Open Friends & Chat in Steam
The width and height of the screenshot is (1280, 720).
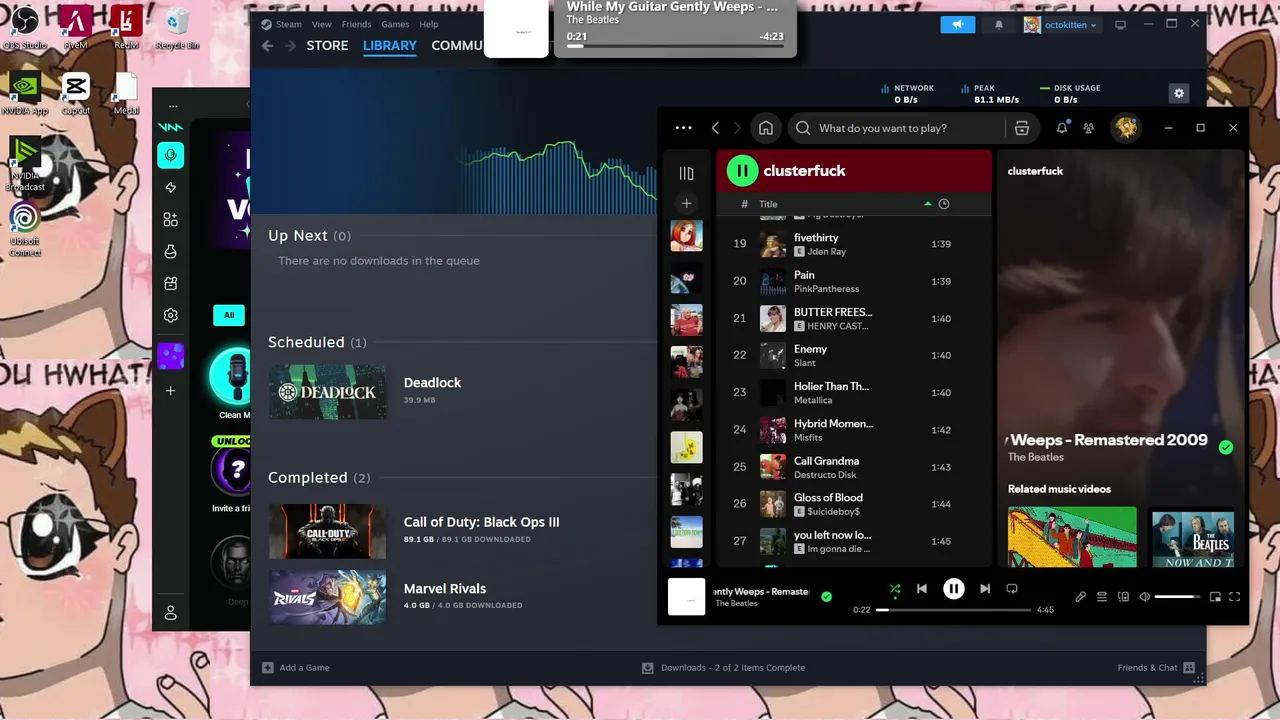[x=1157, y=668]
